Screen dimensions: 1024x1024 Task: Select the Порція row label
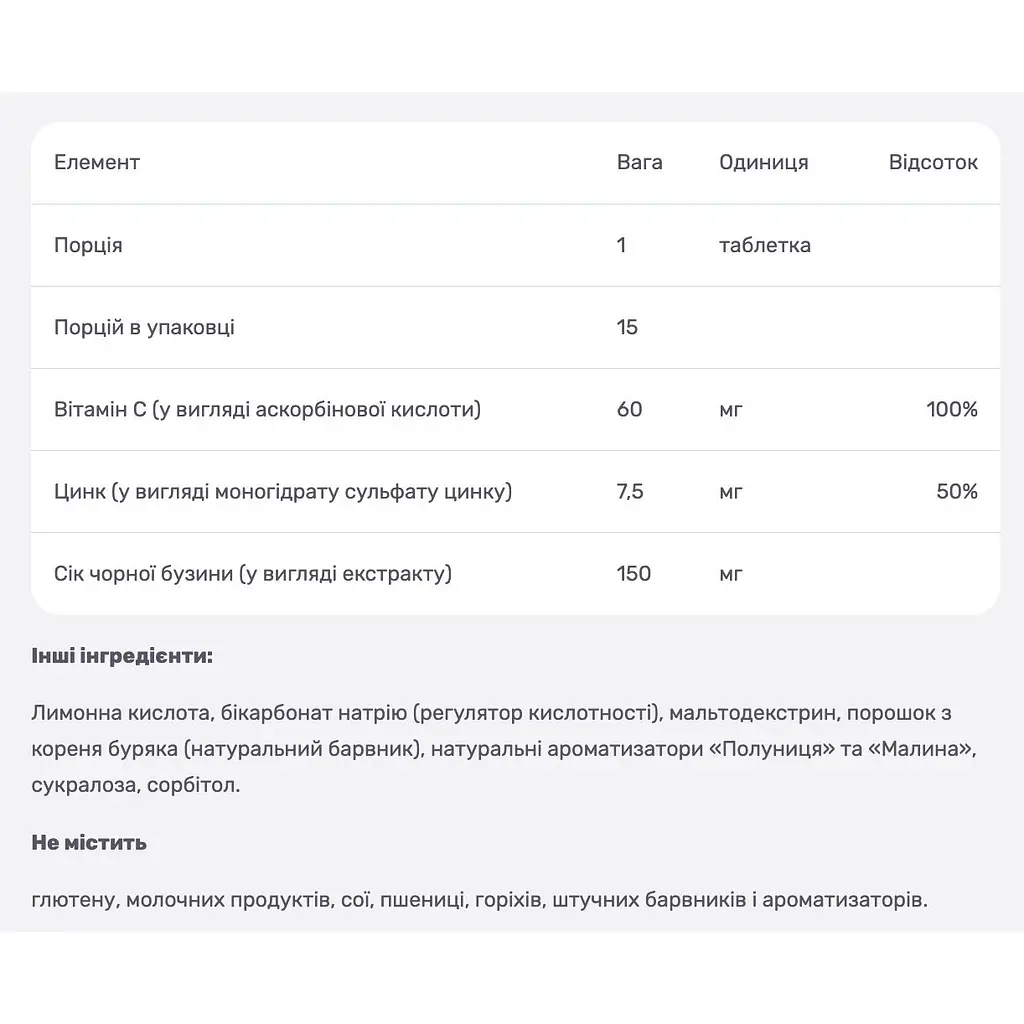point(88,246)
